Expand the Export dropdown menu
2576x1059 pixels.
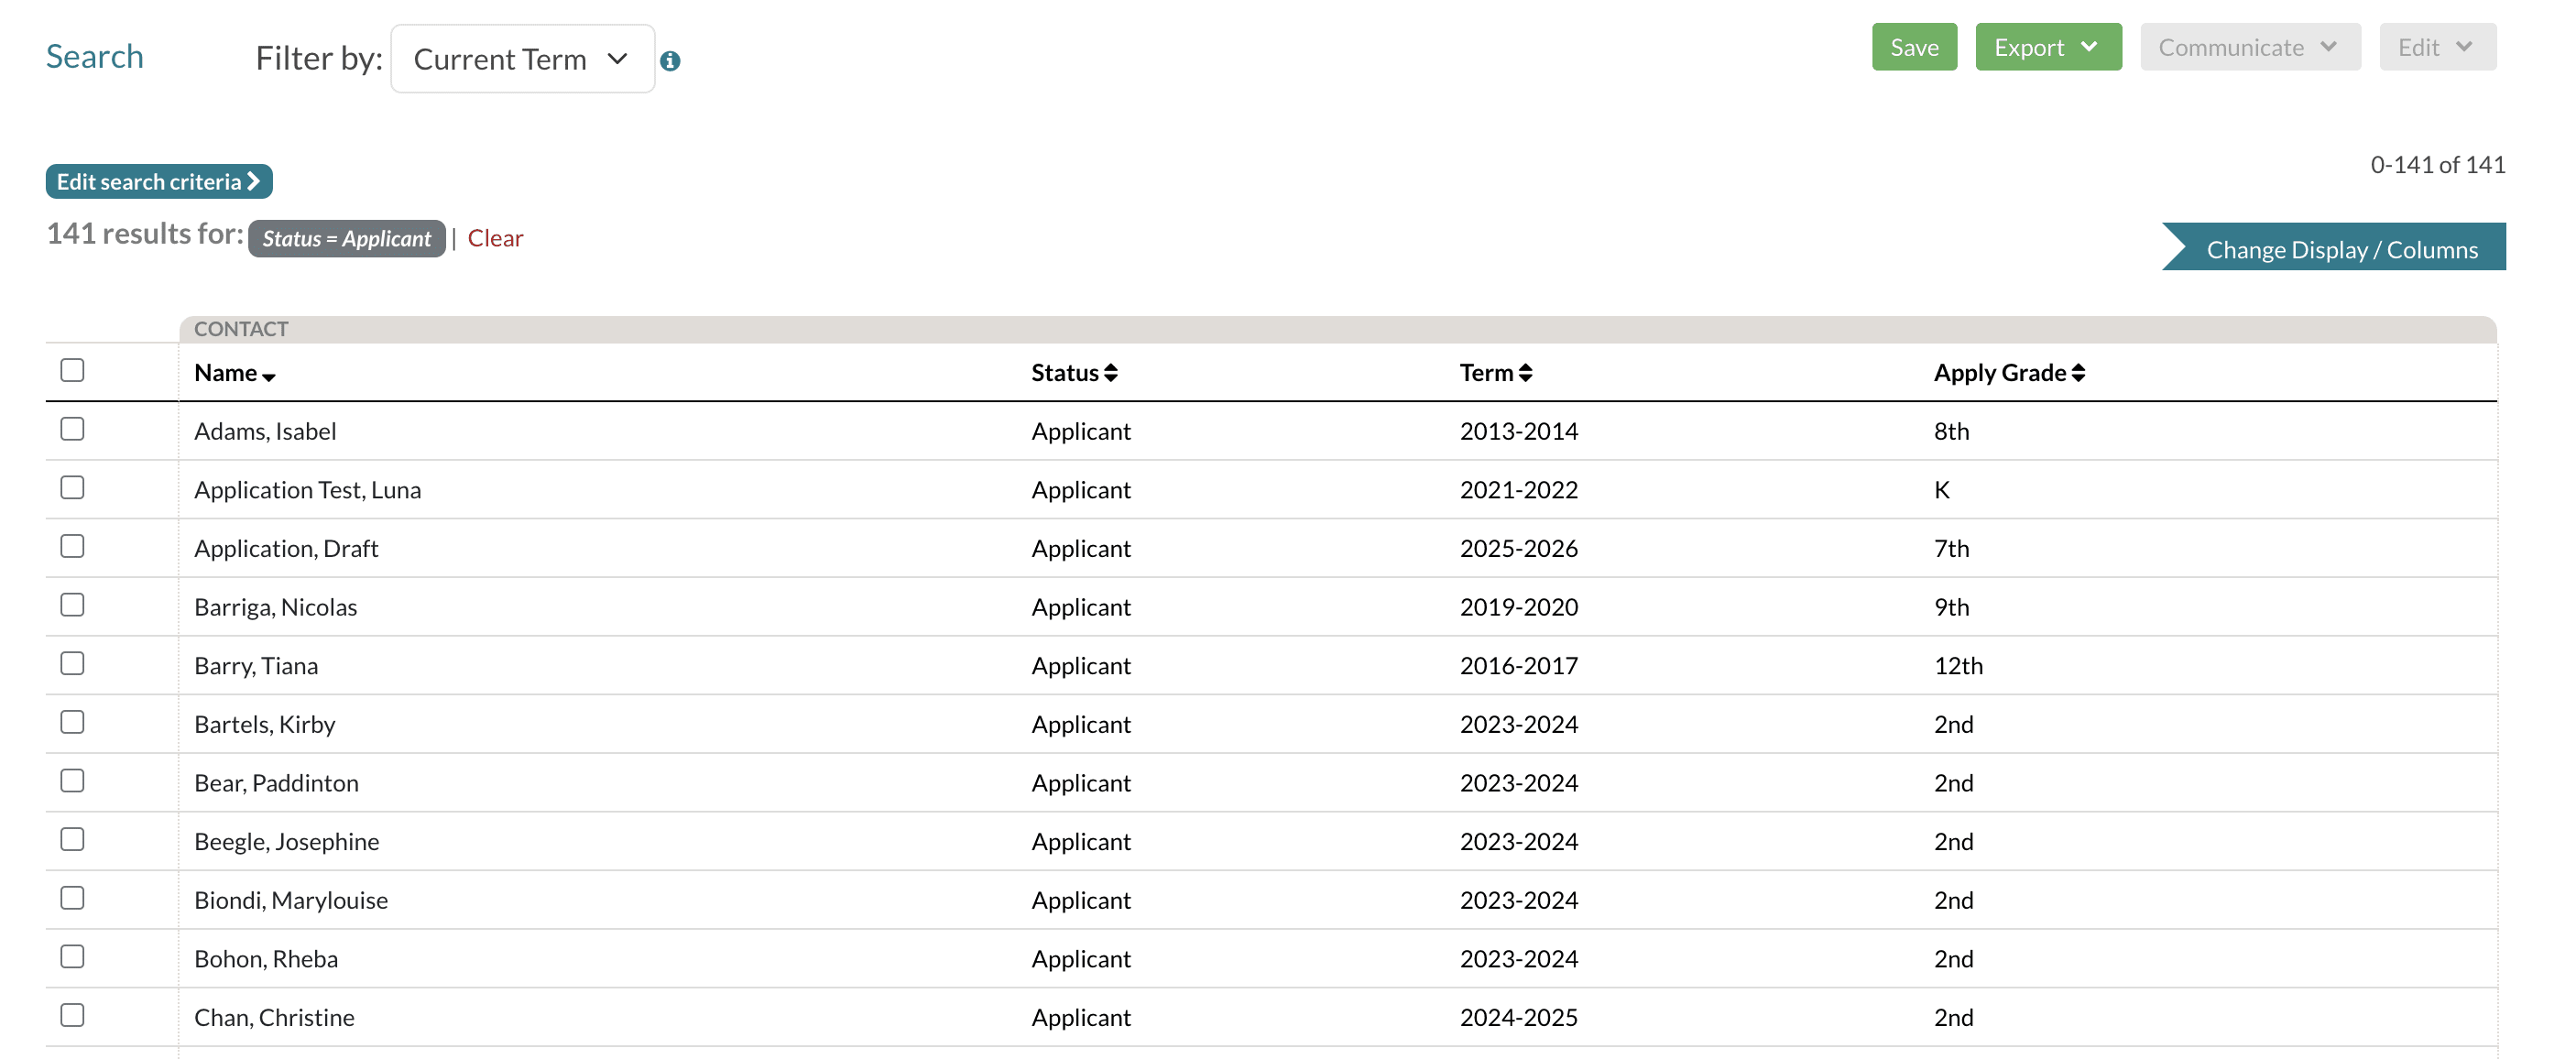point(2047,47)
